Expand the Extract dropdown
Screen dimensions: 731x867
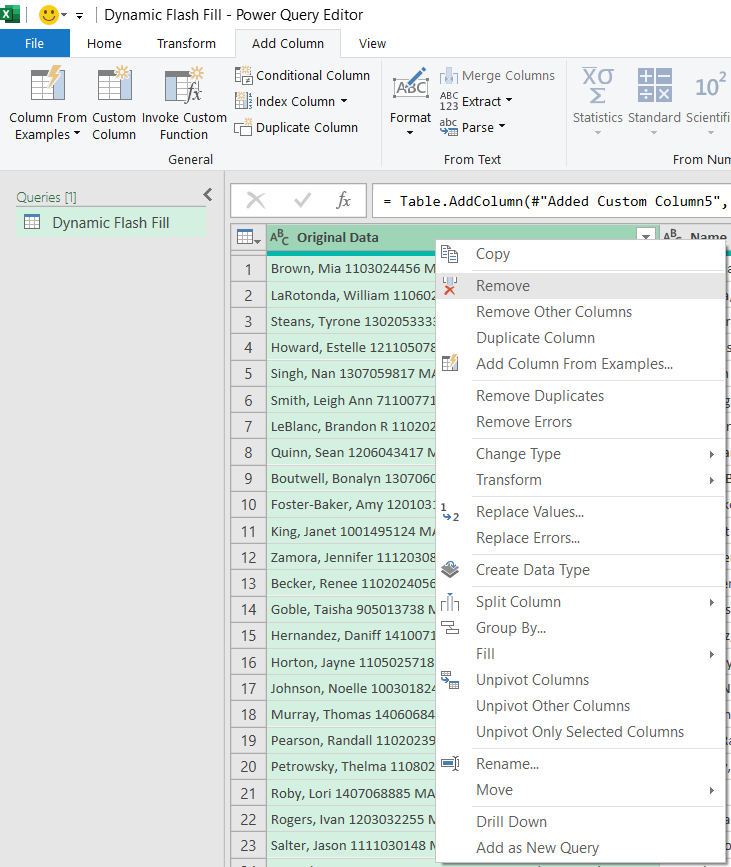[509, 101]
